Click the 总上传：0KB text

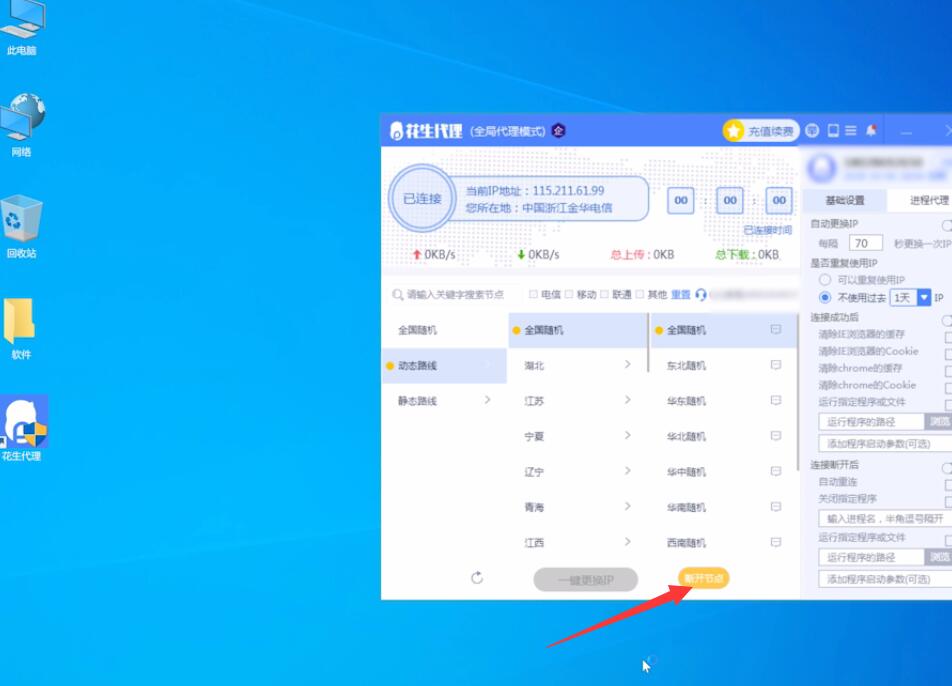point(642,254)
